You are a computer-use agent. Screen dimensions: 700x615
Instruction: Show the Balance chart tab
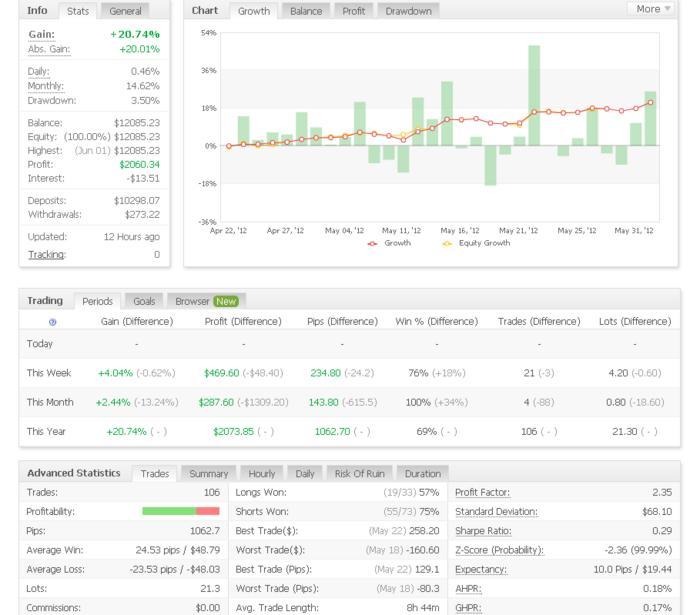[305, 11]
